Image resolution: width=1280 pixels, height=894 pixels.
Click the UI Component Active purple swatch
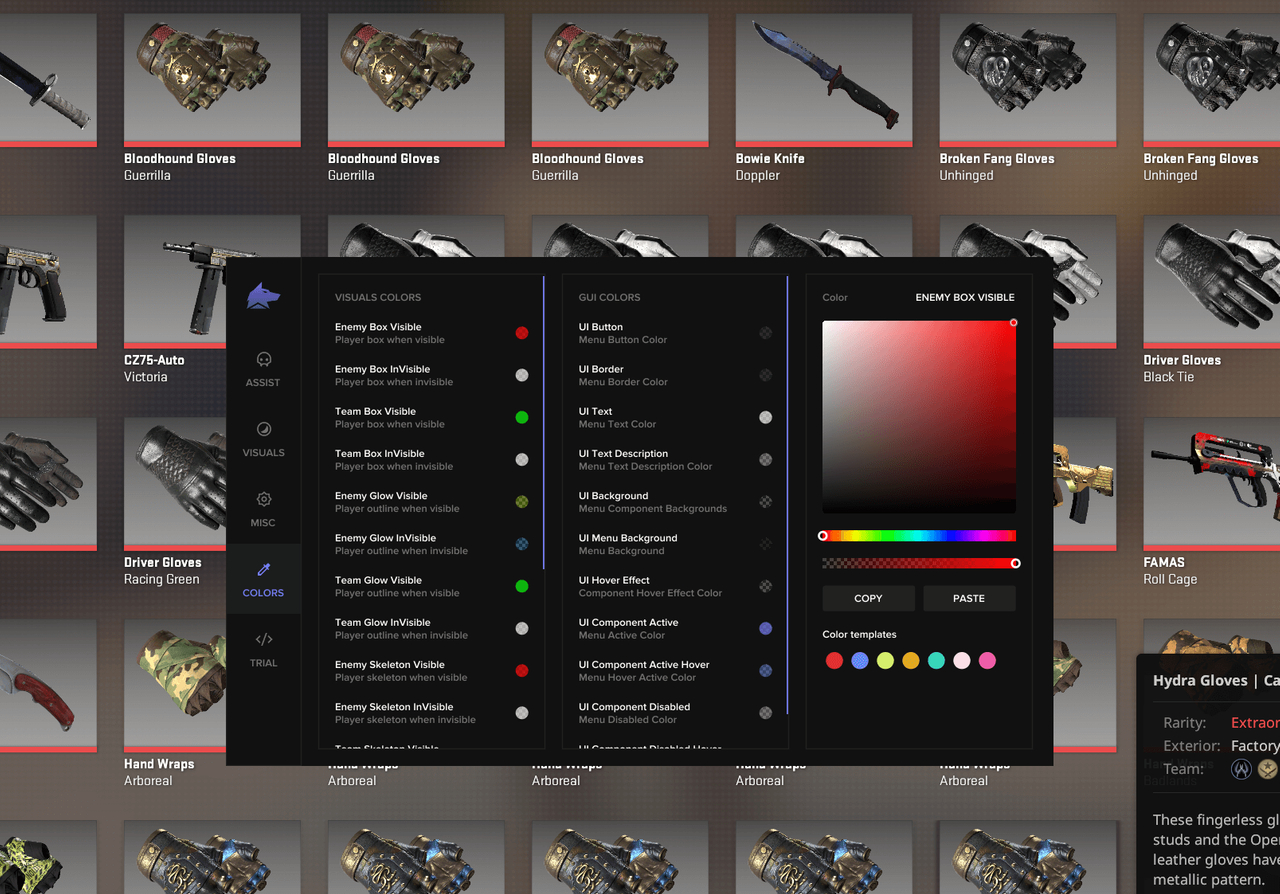(x=765, y=628)
